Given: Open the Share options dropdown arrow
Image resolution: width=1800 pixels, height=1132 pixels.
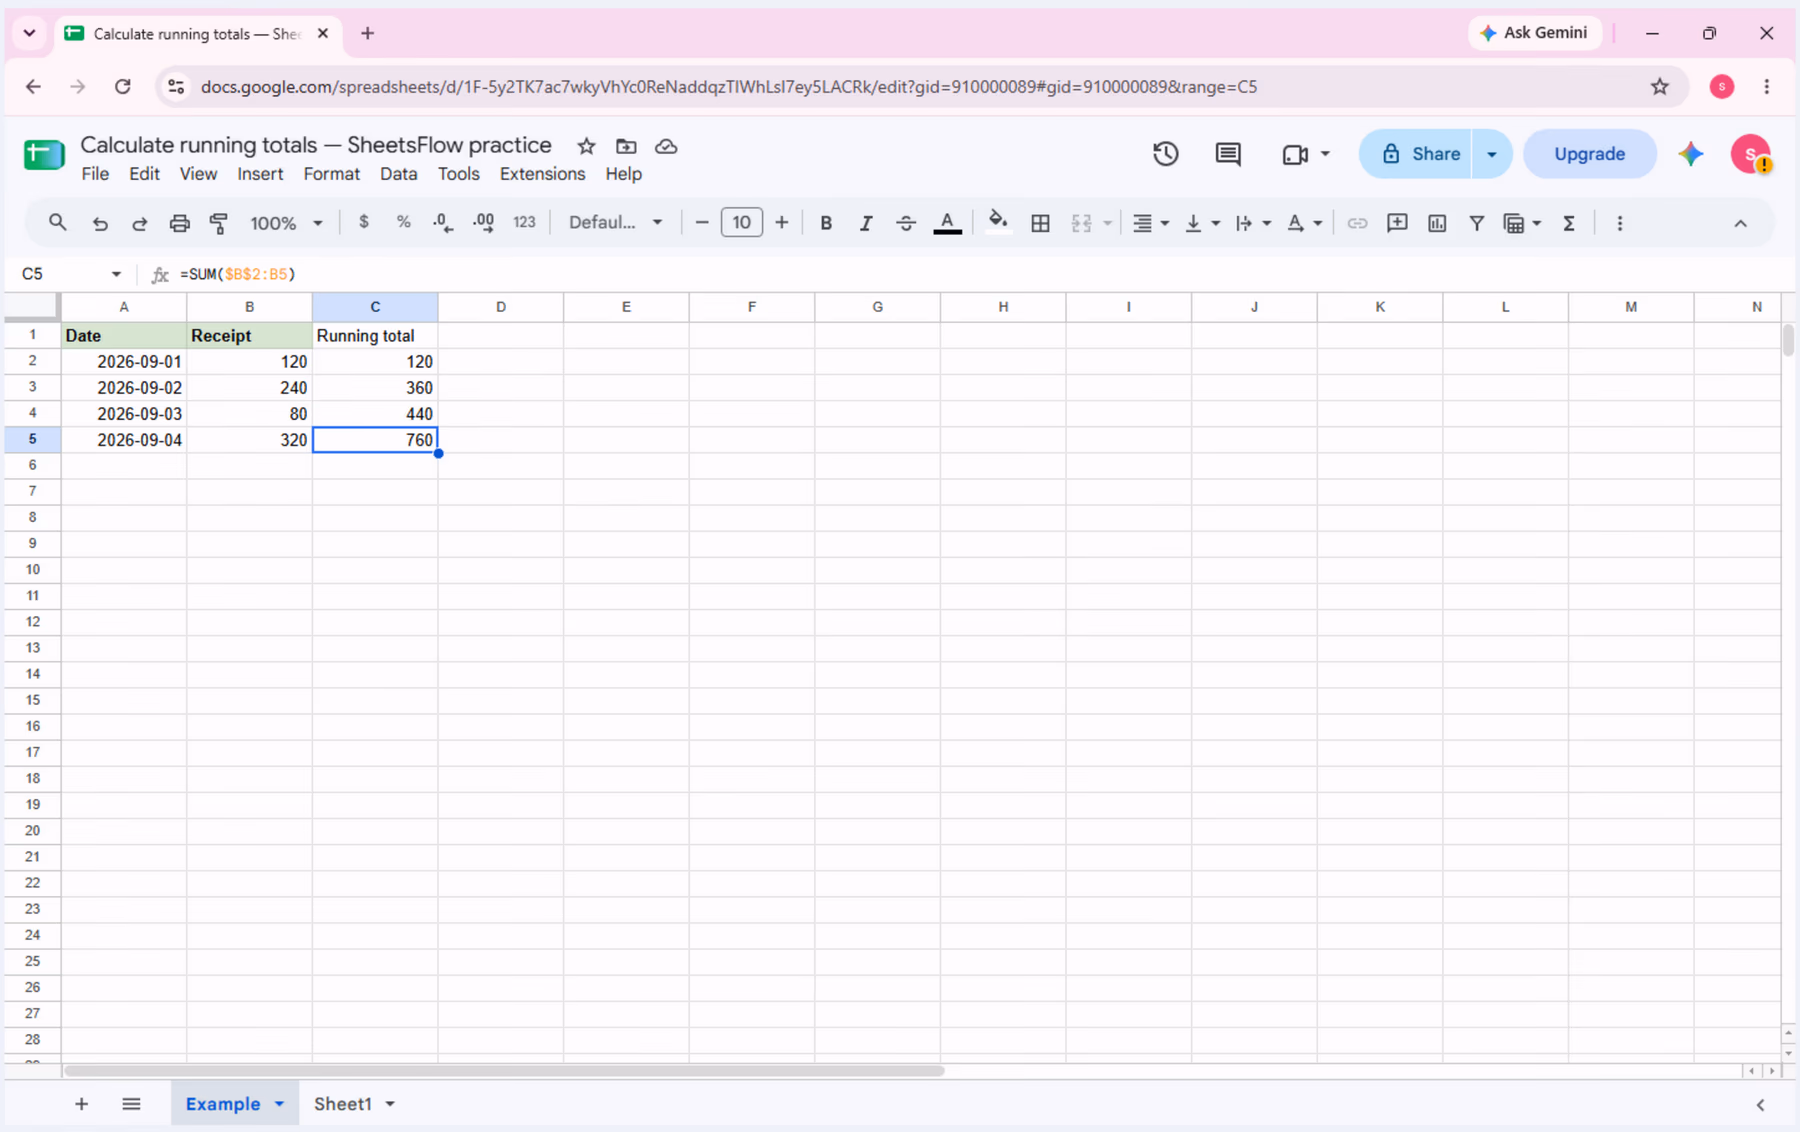Looking at the screenshot, I should pyautogui.click(x=1492, y=154).
